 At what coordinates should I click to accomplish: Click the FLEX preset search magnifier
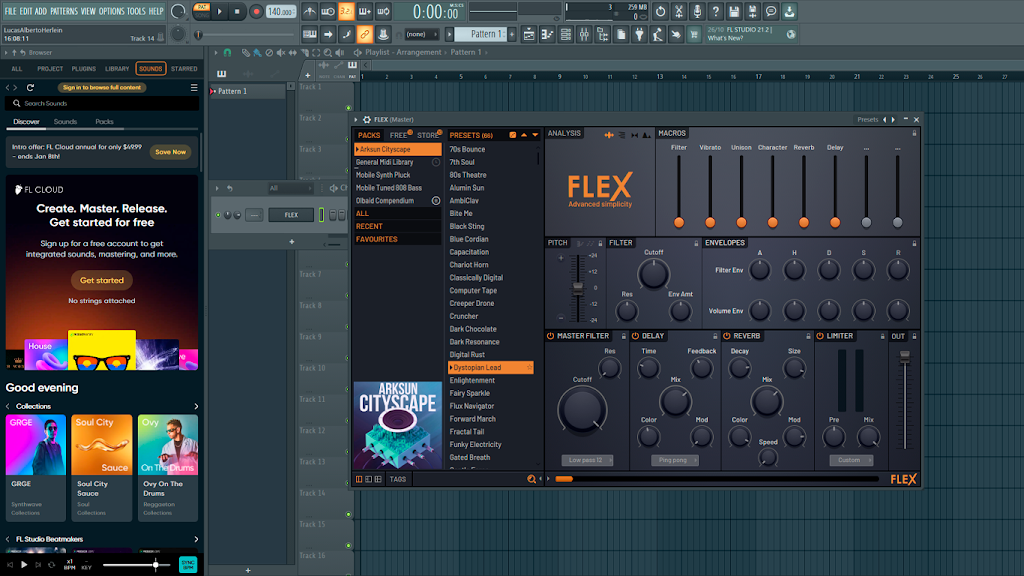[532, 479]
